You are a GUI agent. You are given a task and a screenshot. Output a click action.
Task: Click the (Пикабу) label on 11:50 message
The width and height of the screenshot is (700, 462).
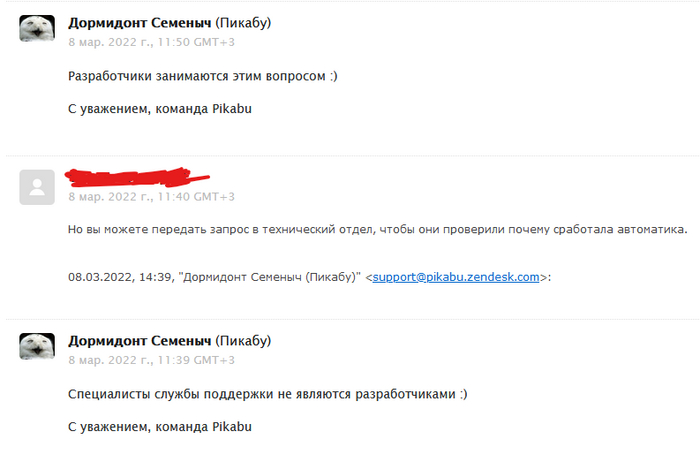(x=240, y=22)
